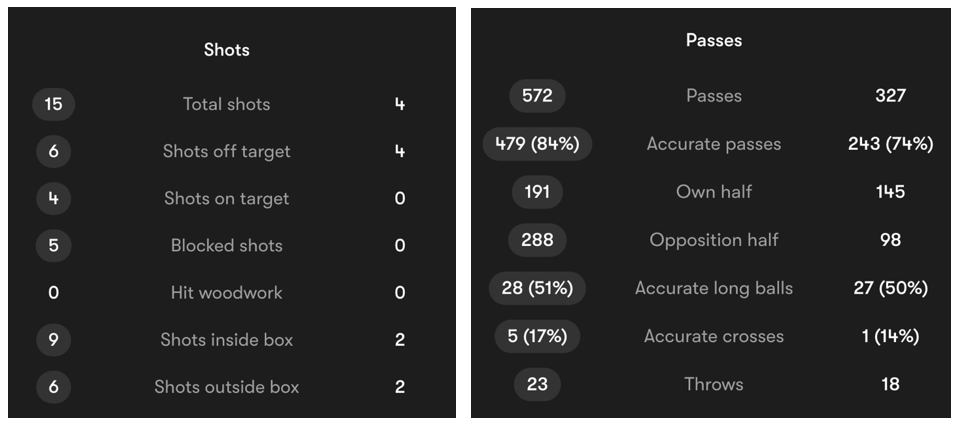Click the Total shots label

pos(226,104)
